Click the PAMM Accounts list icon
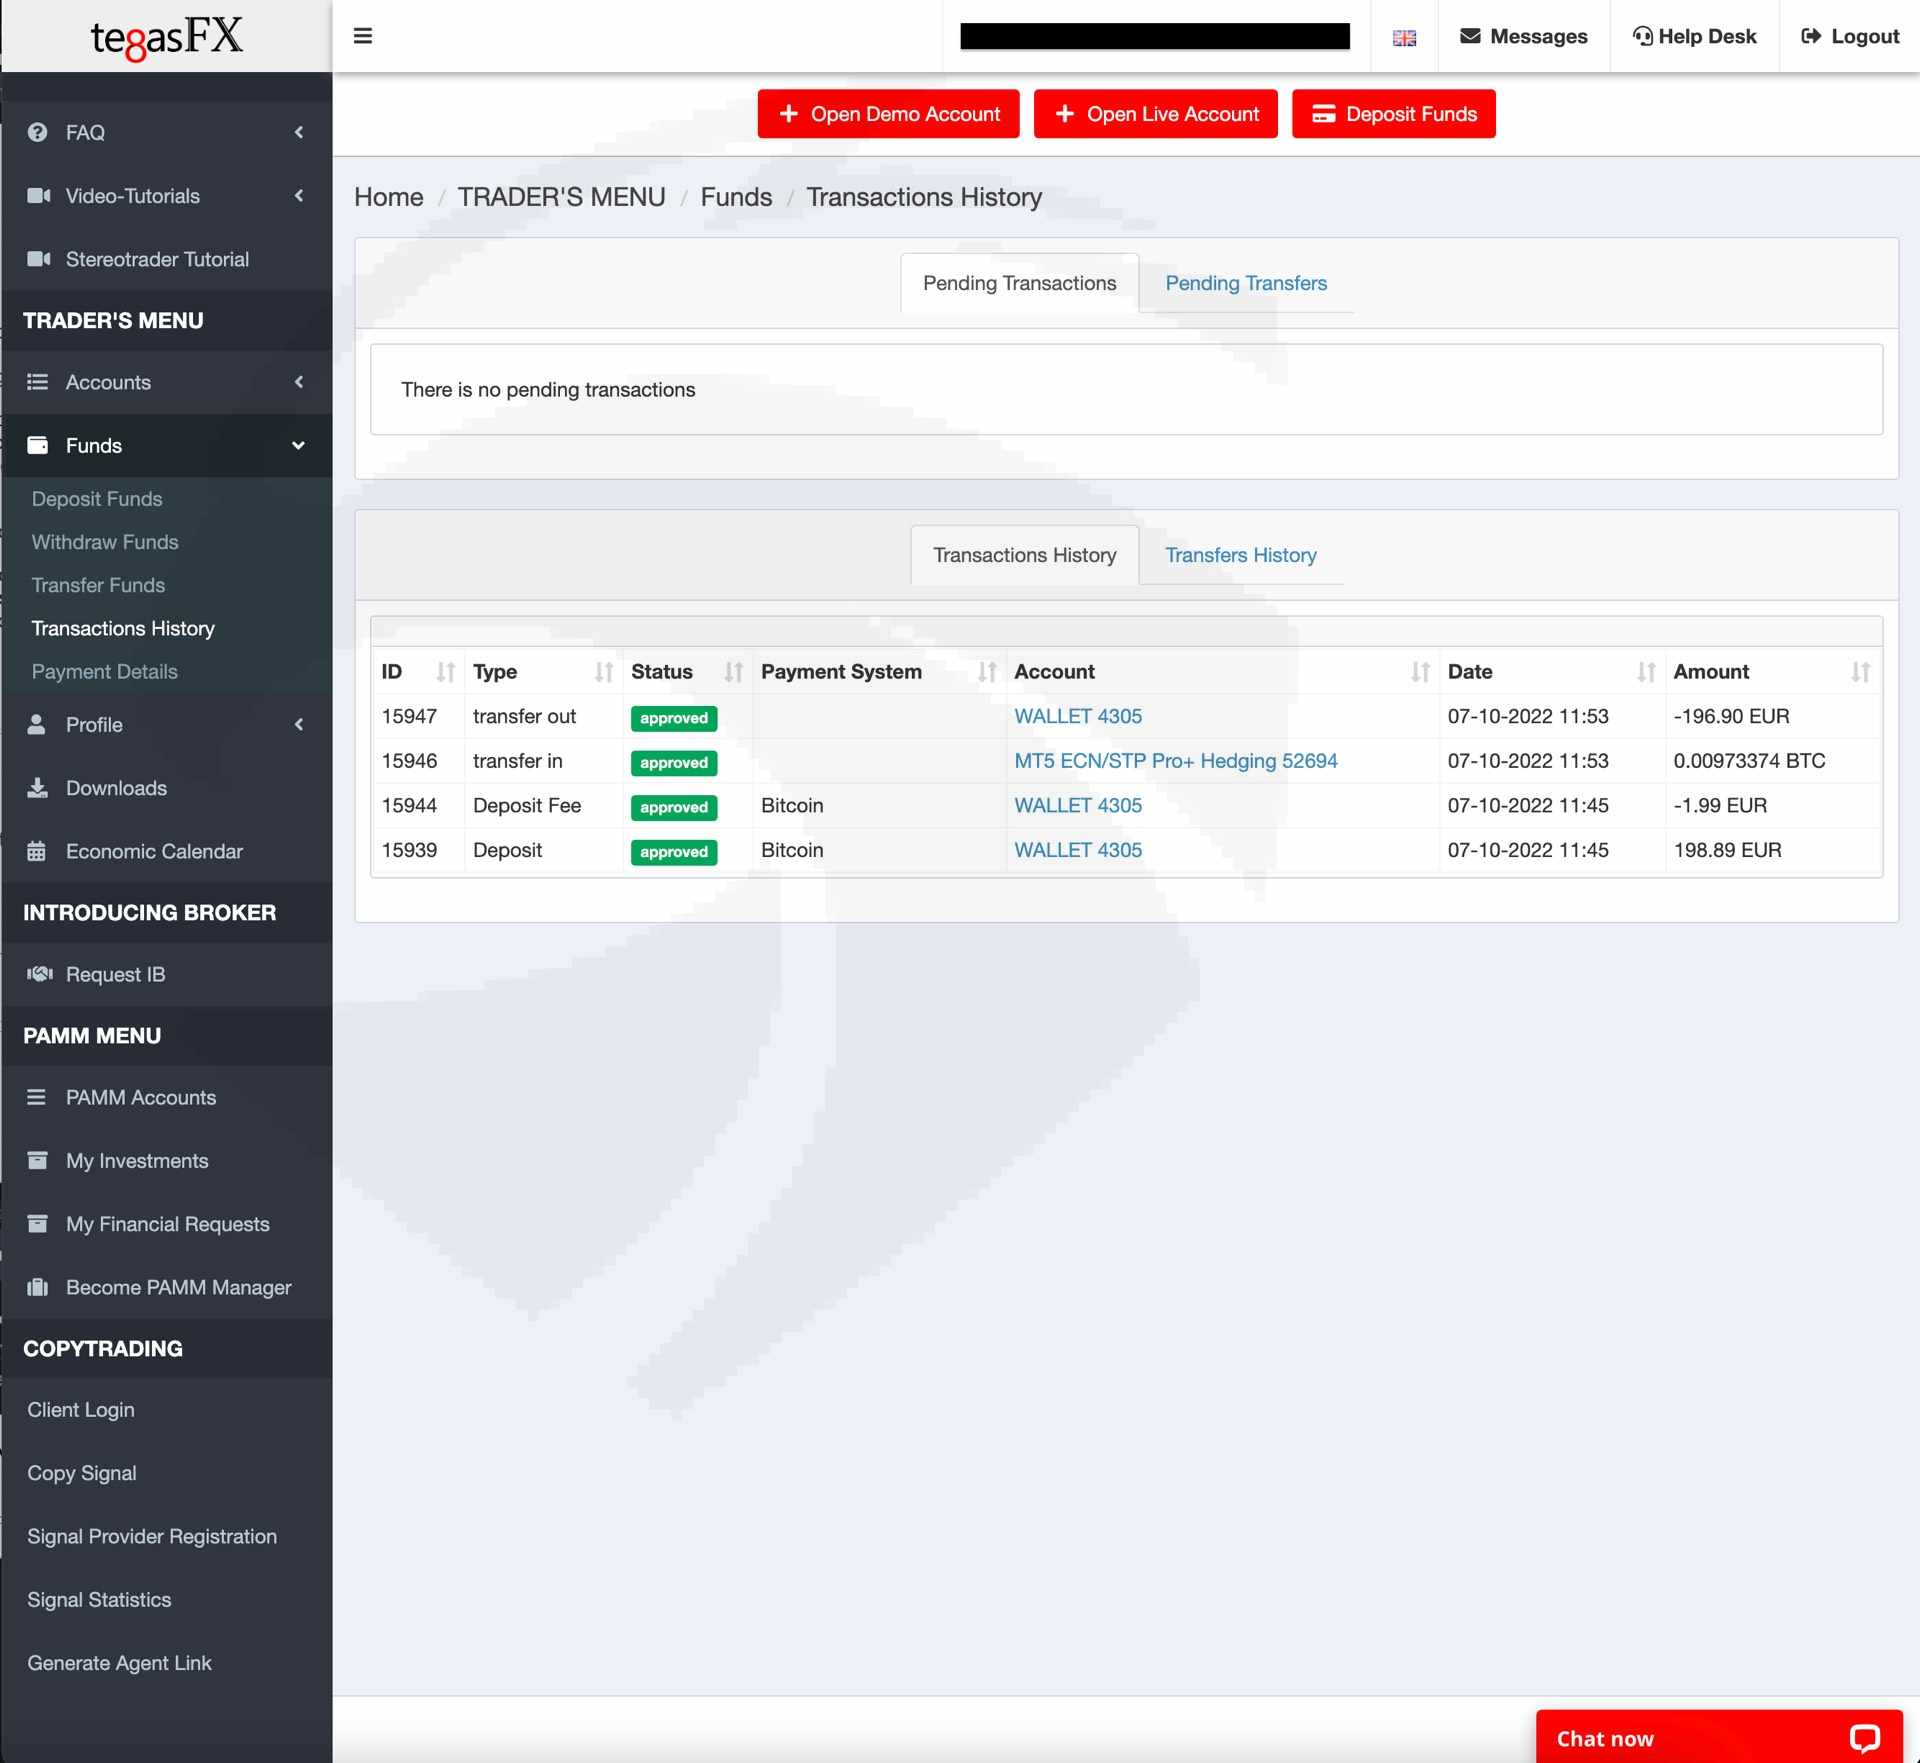This screenshot has height=1763, width=1920. click(37, 1097)
